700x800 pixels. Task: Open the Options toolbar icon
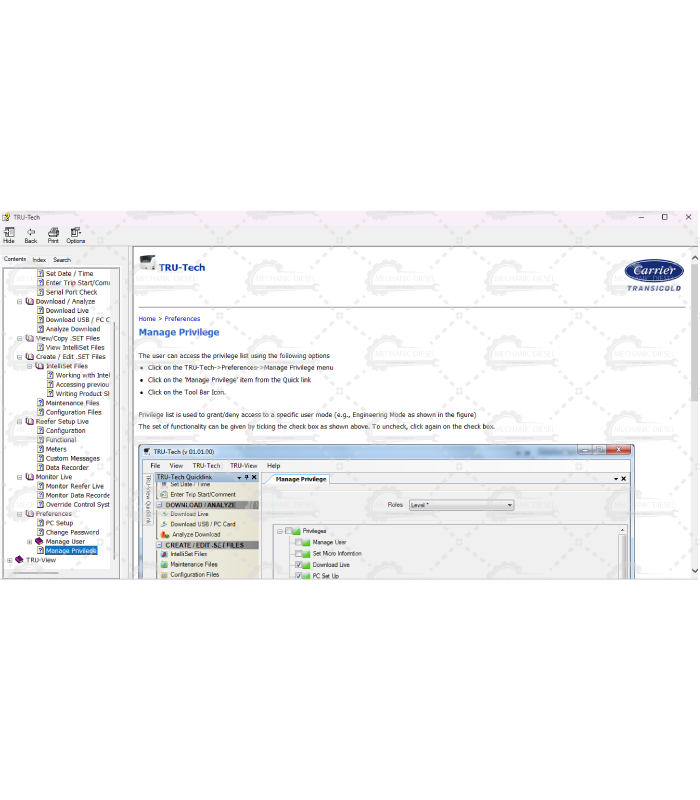pos(76,234)
